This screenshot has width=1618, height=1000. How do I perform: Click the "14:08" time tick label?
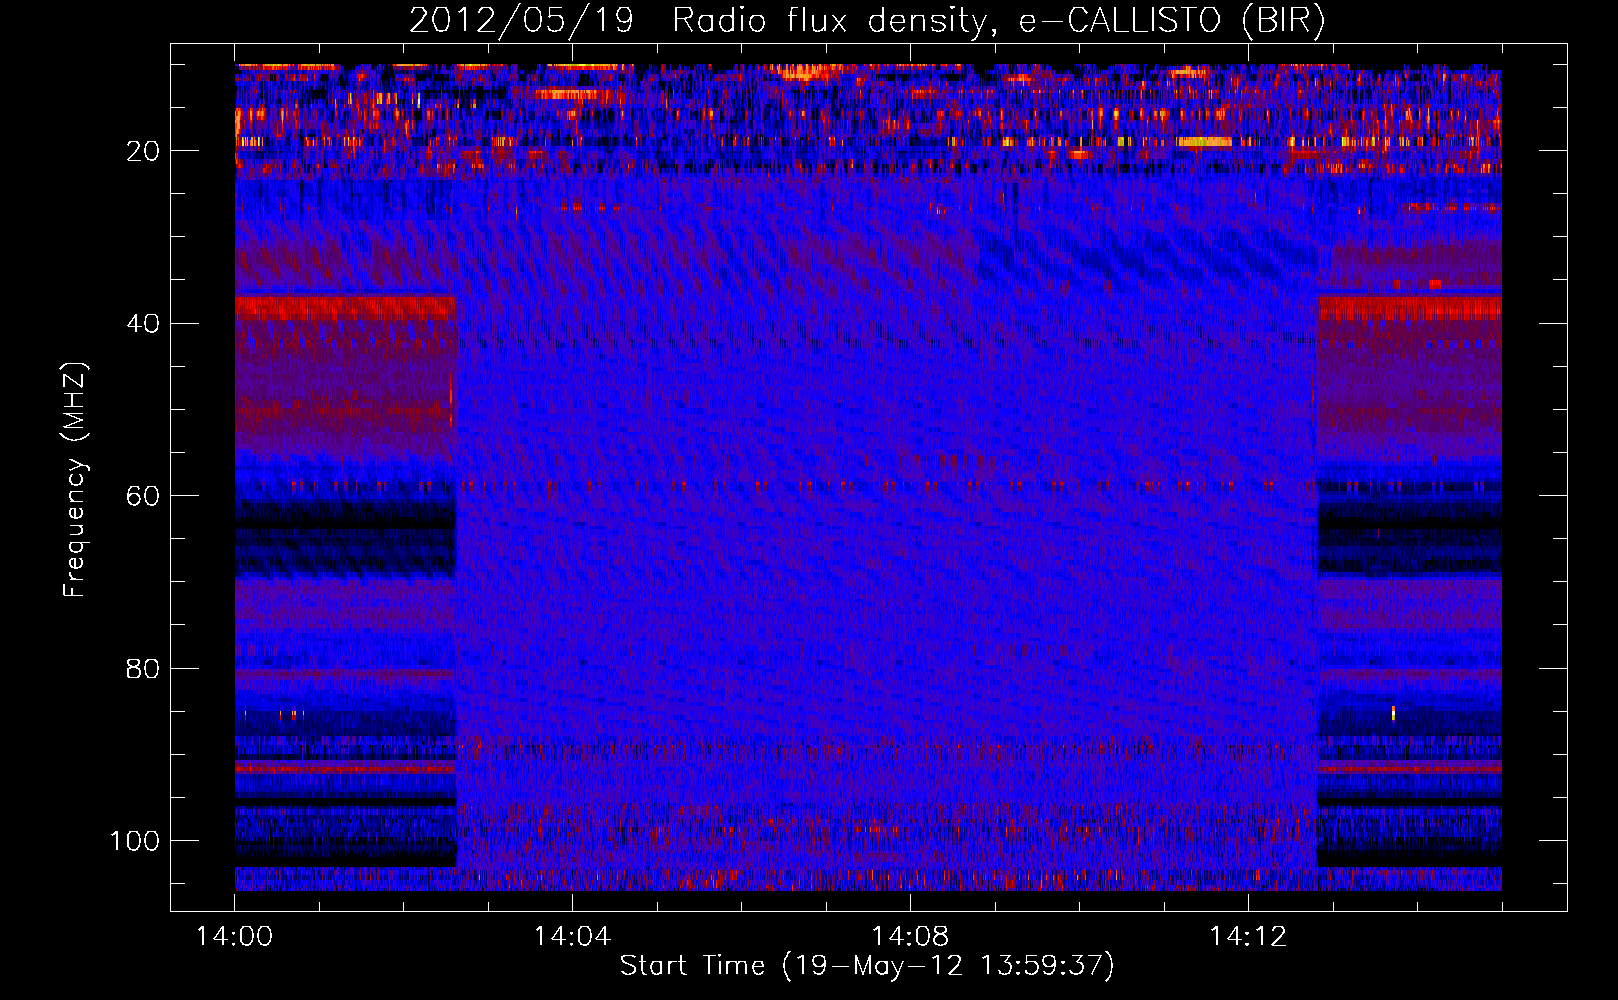coord(910,937)
